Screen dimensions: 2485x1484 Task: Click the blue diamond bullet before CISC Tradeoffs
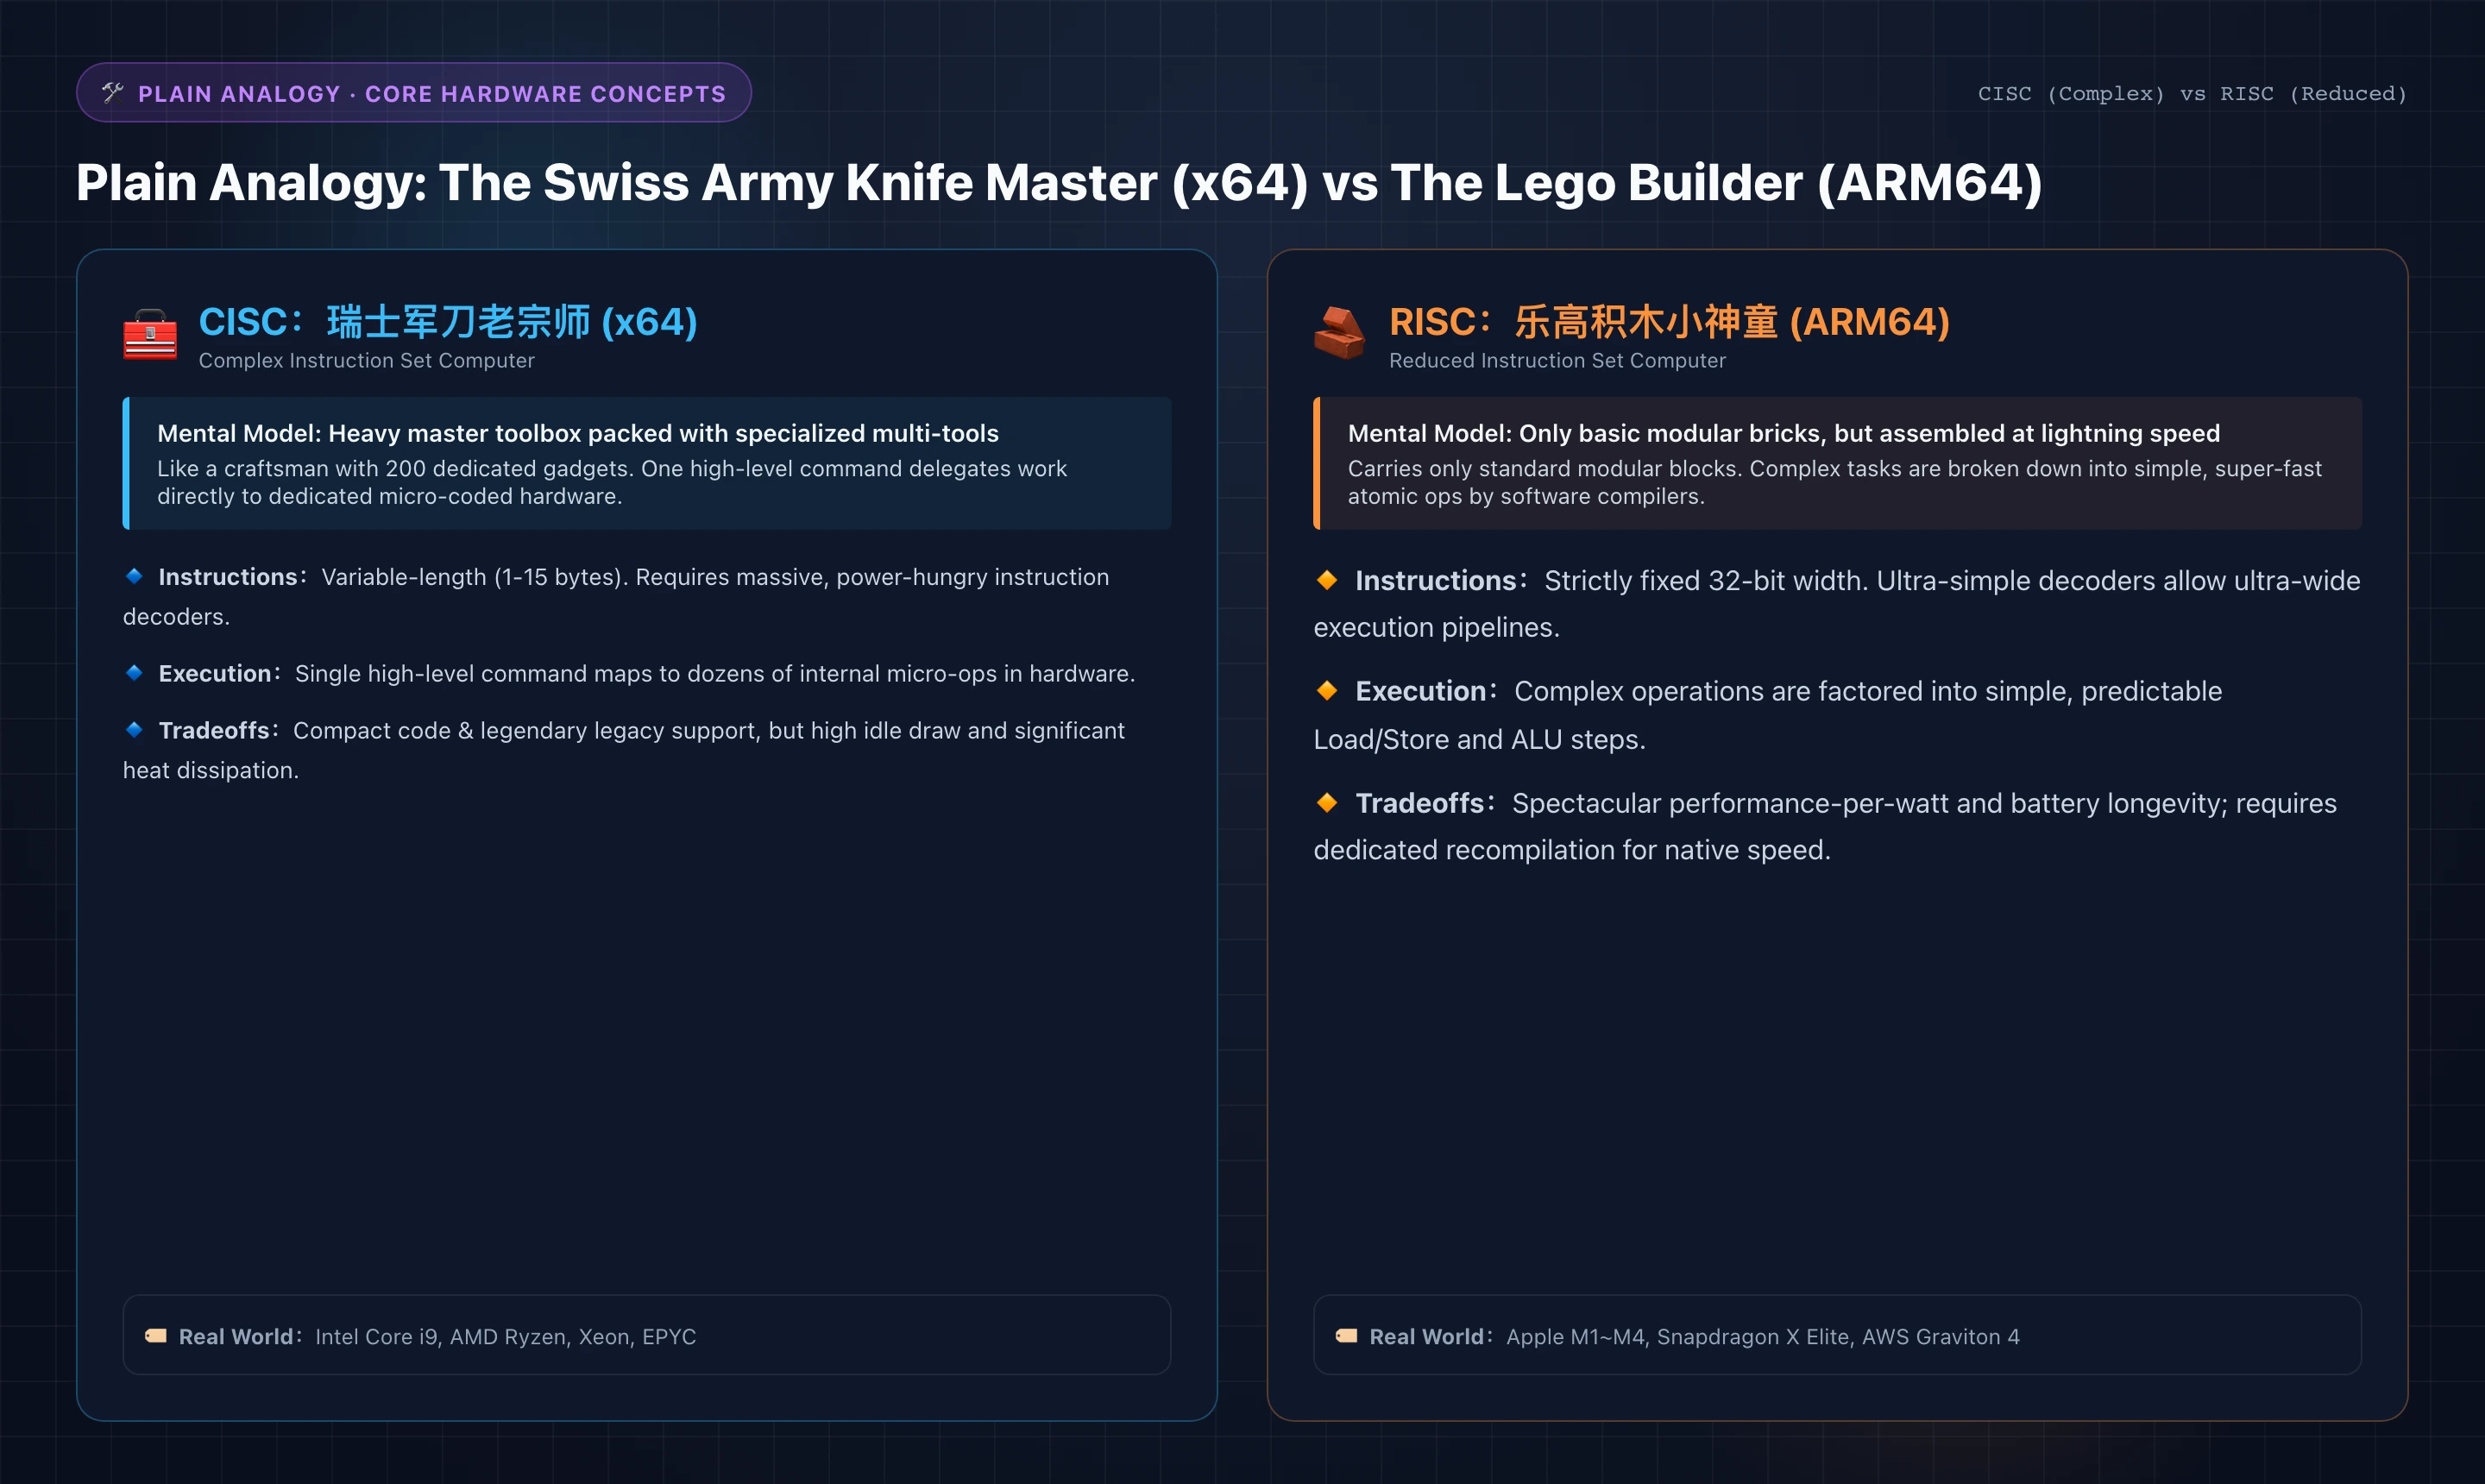click(134, 730)
